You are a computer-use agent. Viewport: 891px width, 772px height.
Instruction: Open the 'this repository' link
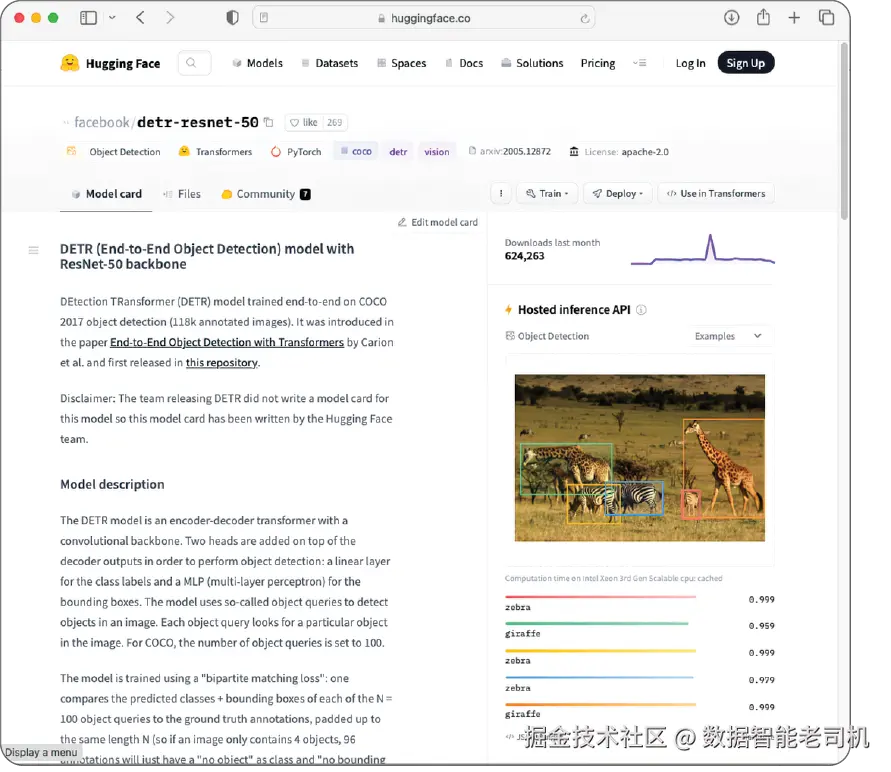click(x=222, y=362)
